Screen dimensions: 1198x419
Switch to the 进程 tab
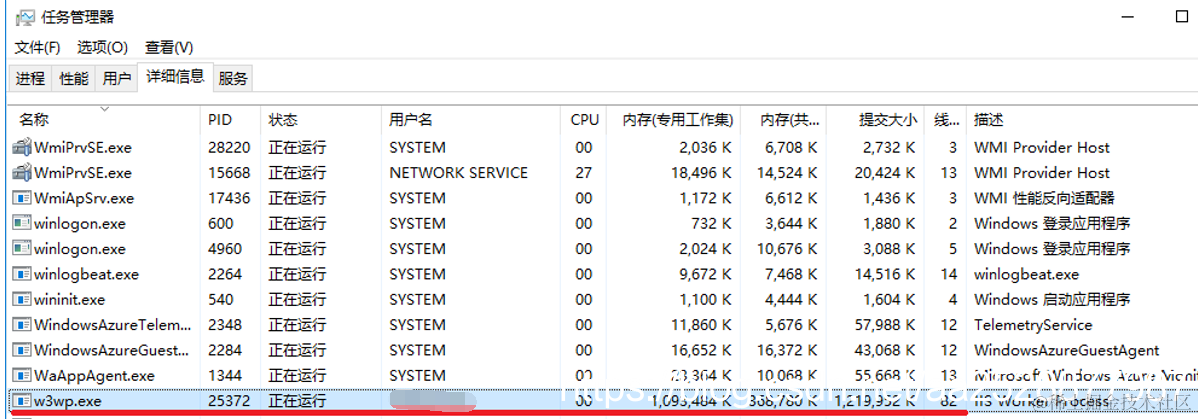click(x=31, y=78)
